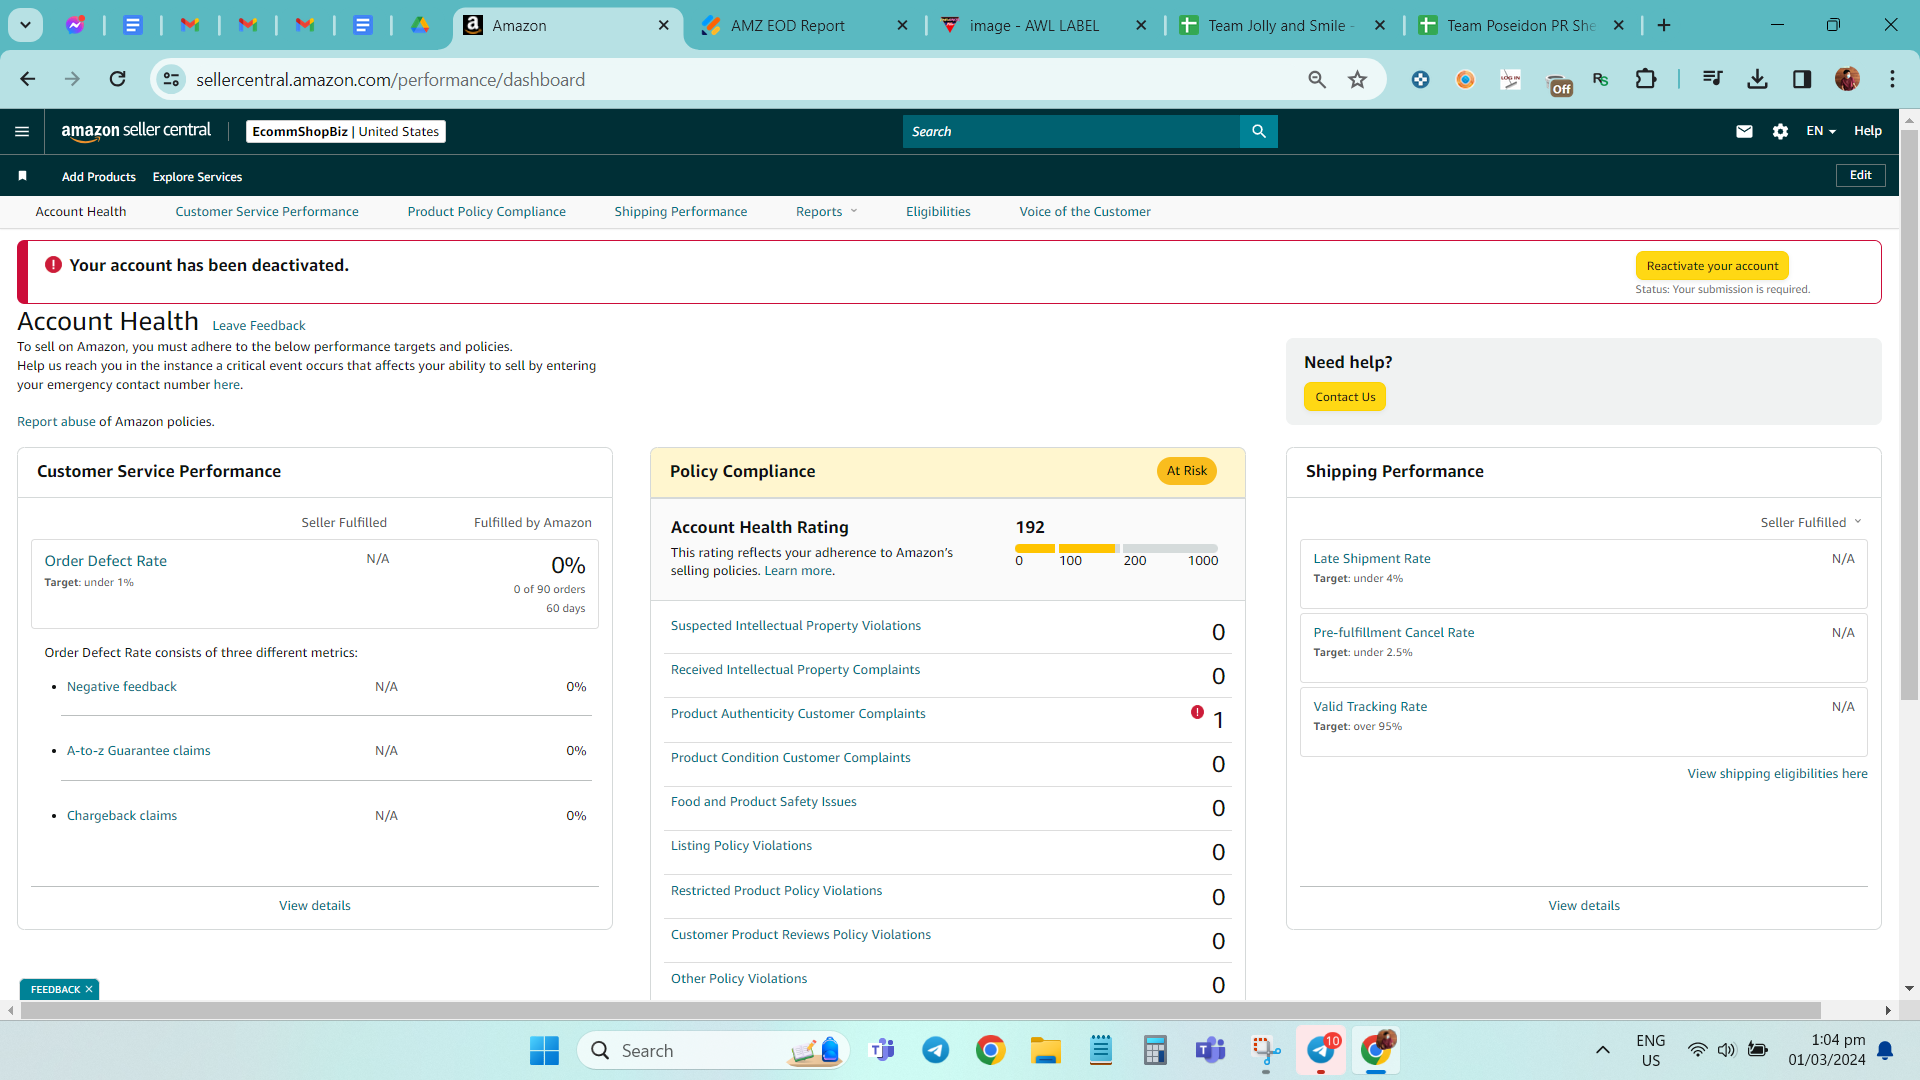
Task: Change the Seller Fulfilled shipping dropdown
Action: pyautogui.click(x=1811, y=522)
